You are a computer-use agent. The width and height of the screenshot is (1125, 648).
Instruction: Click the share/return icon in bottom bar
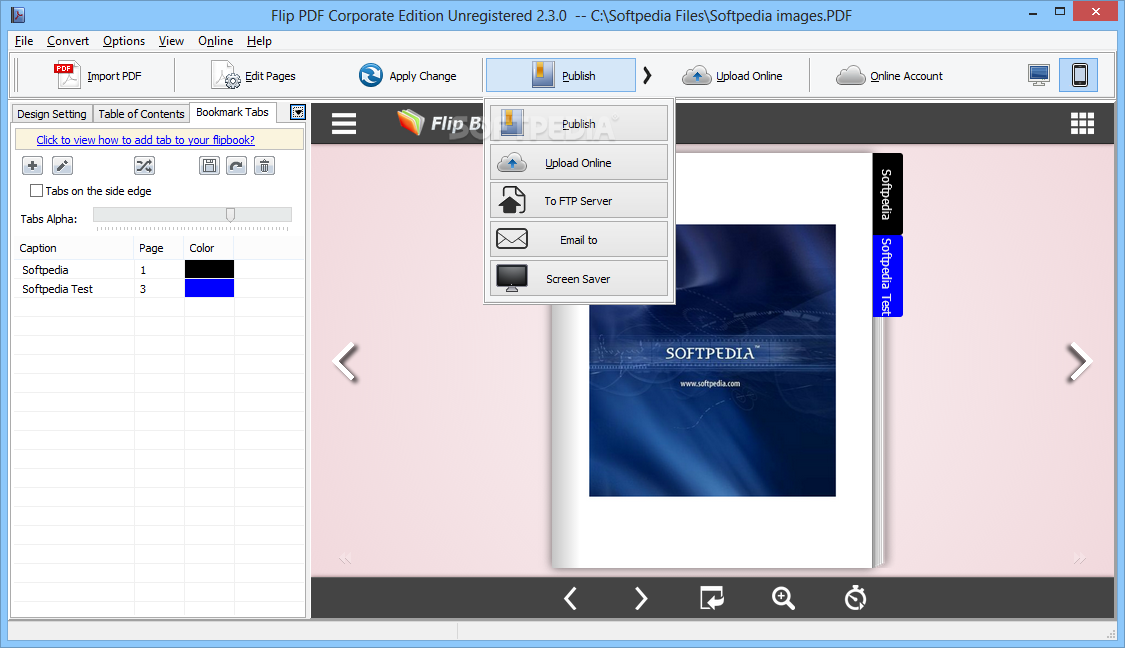pos(712,598)
